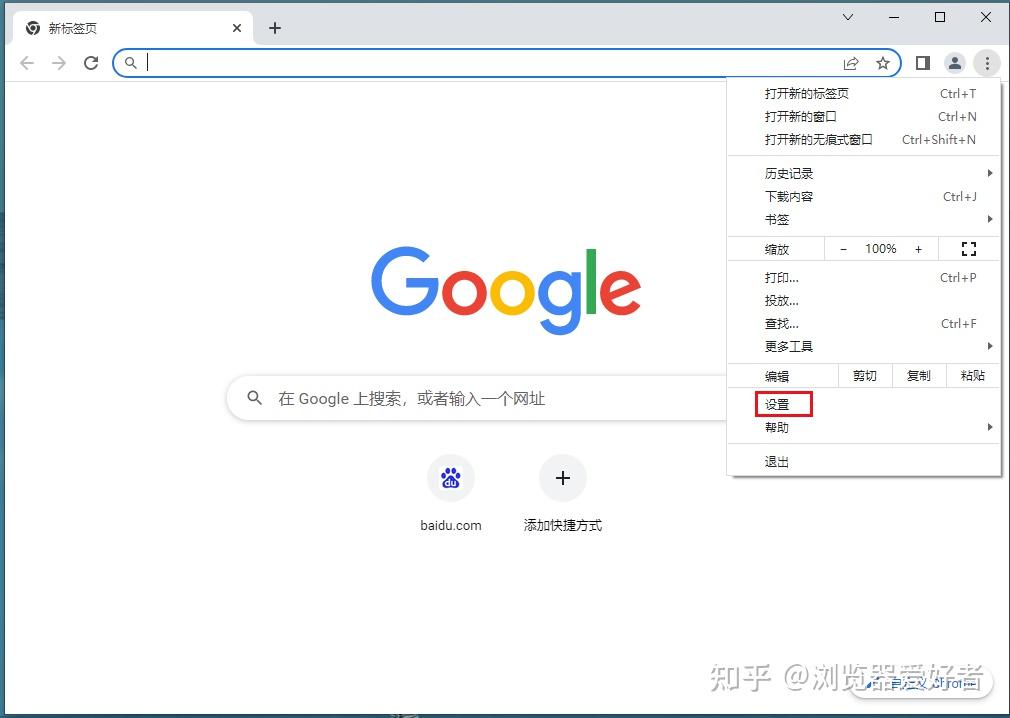Screen dimensions: 1010x718
Task: Increase zoom with the plus control
Action: point(918,248)
